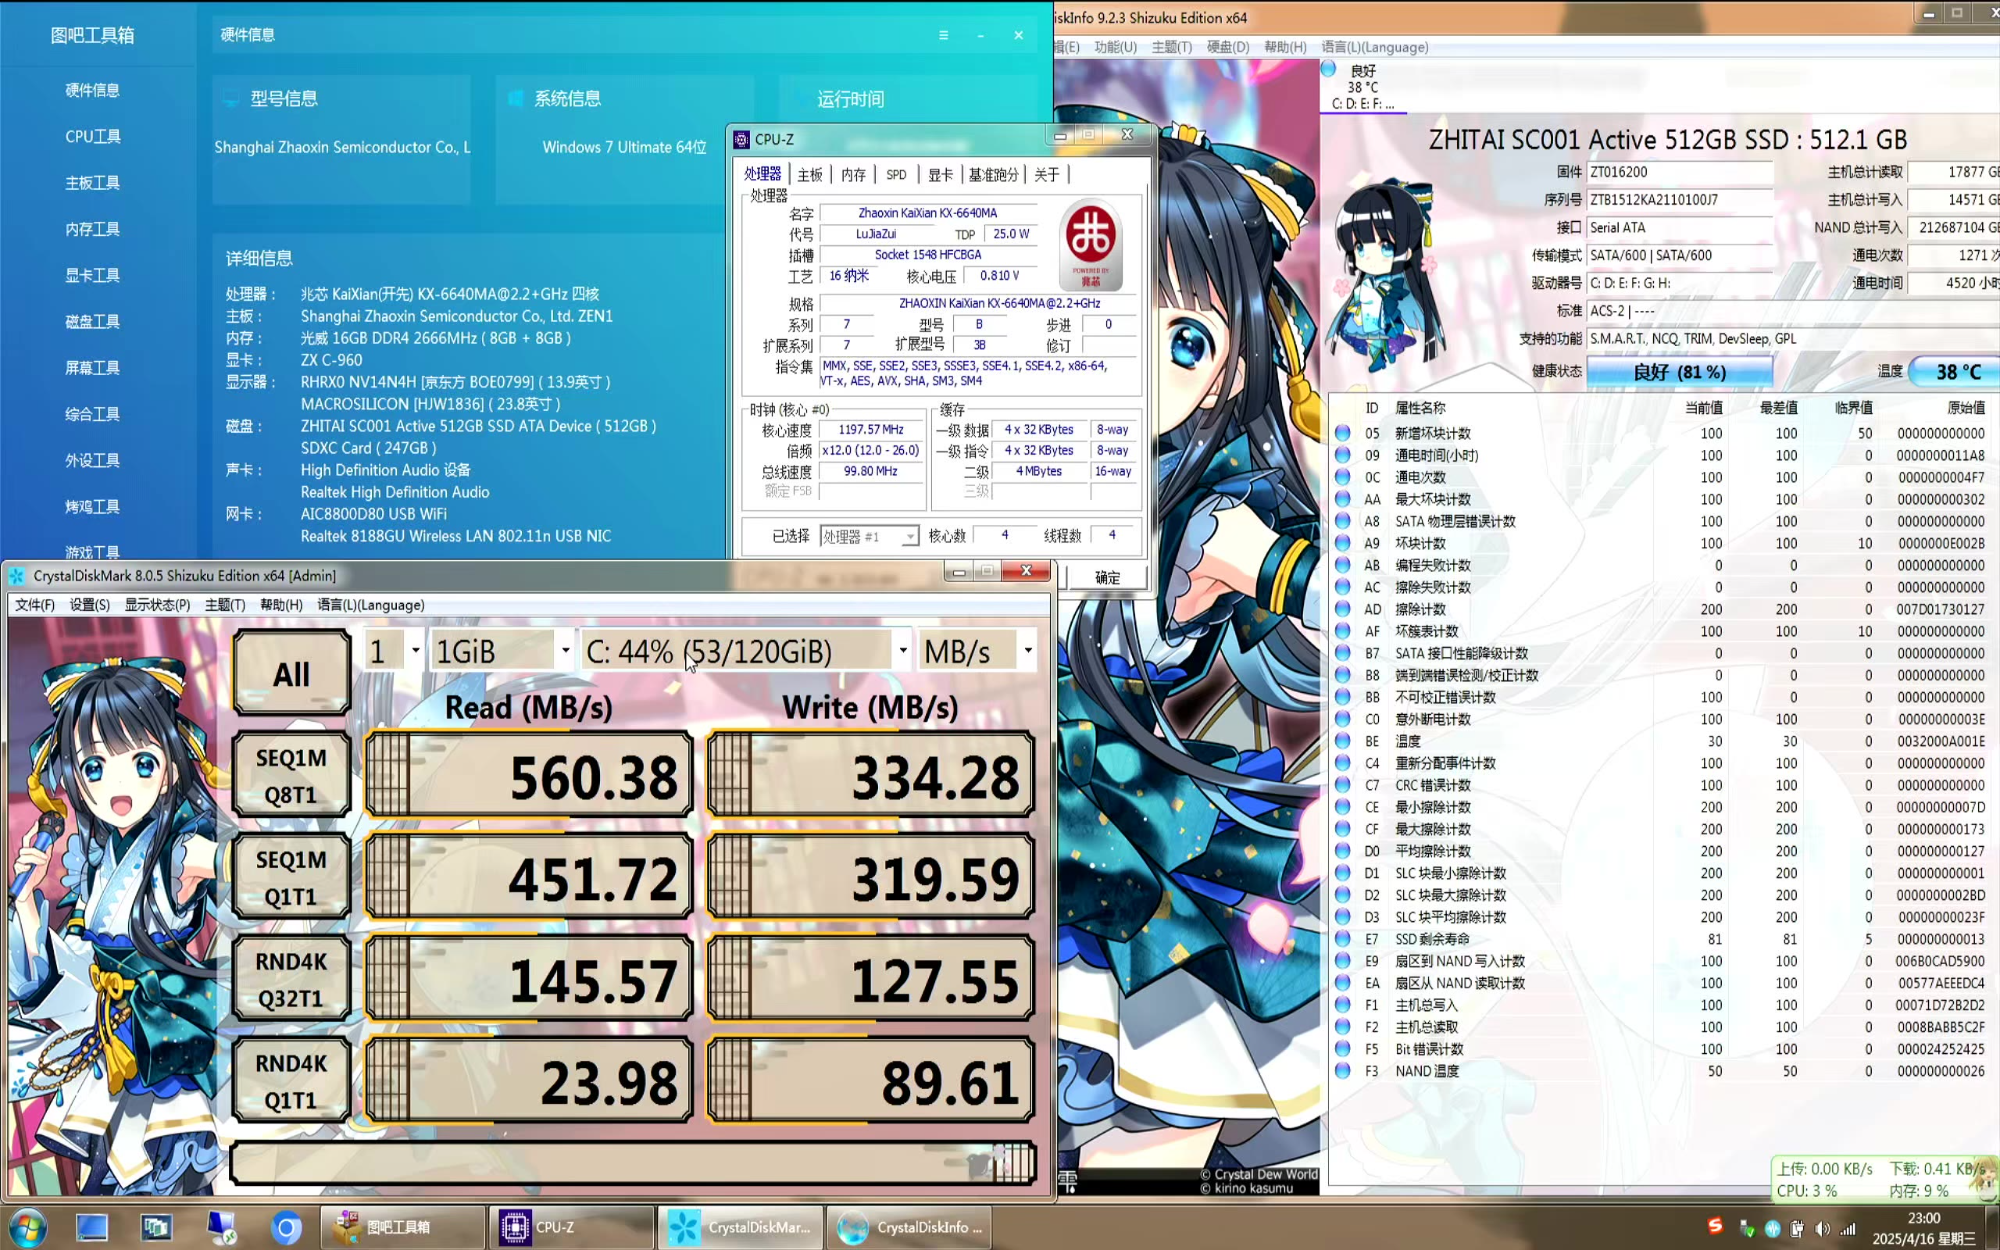This screenshot has height=1250, width=2000.
Task: Select 磁盘工具 in toolbox sidebar
Action: click(93, 321)
